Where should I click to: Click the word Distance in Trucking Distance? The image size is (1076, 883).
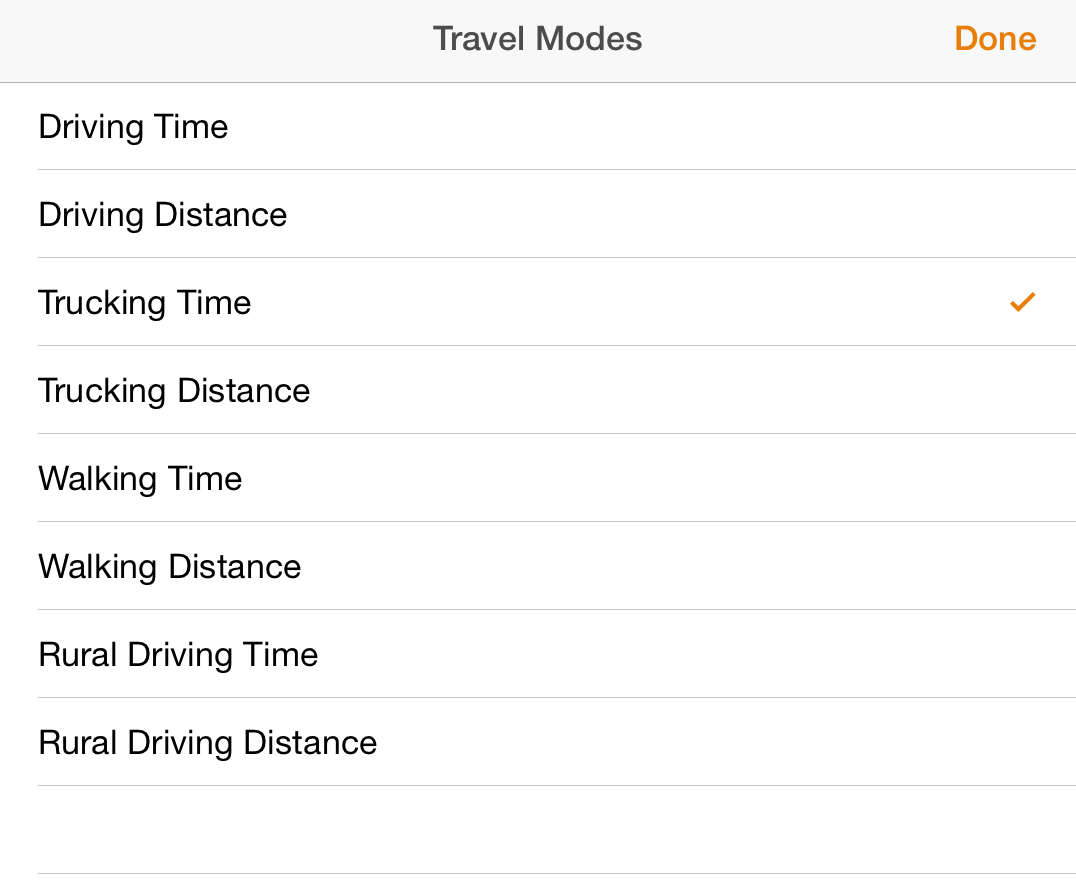(243, 391)
